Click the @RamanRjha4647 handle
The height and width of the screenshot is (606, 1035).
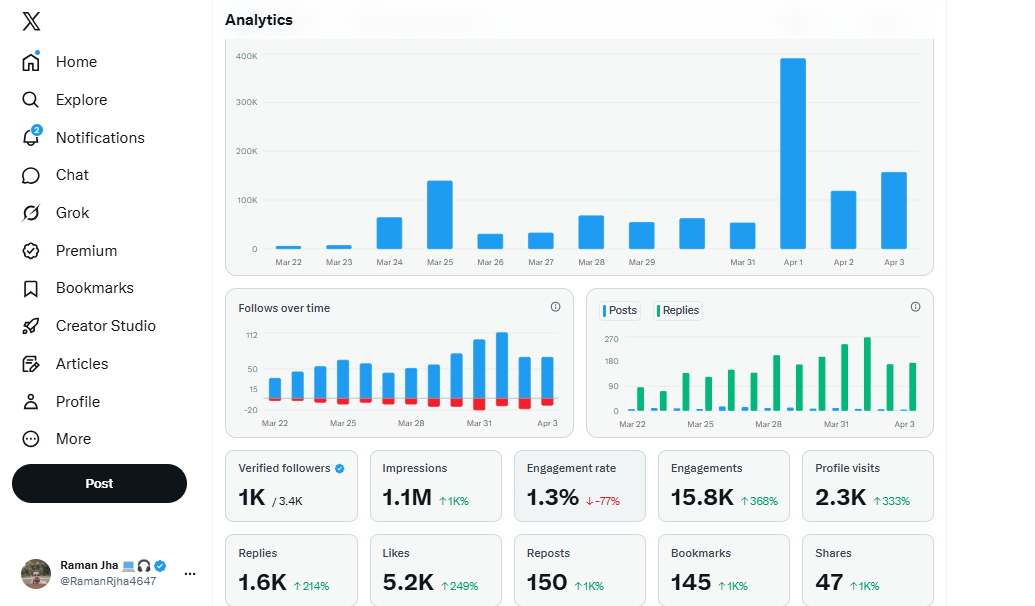[108, 582]
